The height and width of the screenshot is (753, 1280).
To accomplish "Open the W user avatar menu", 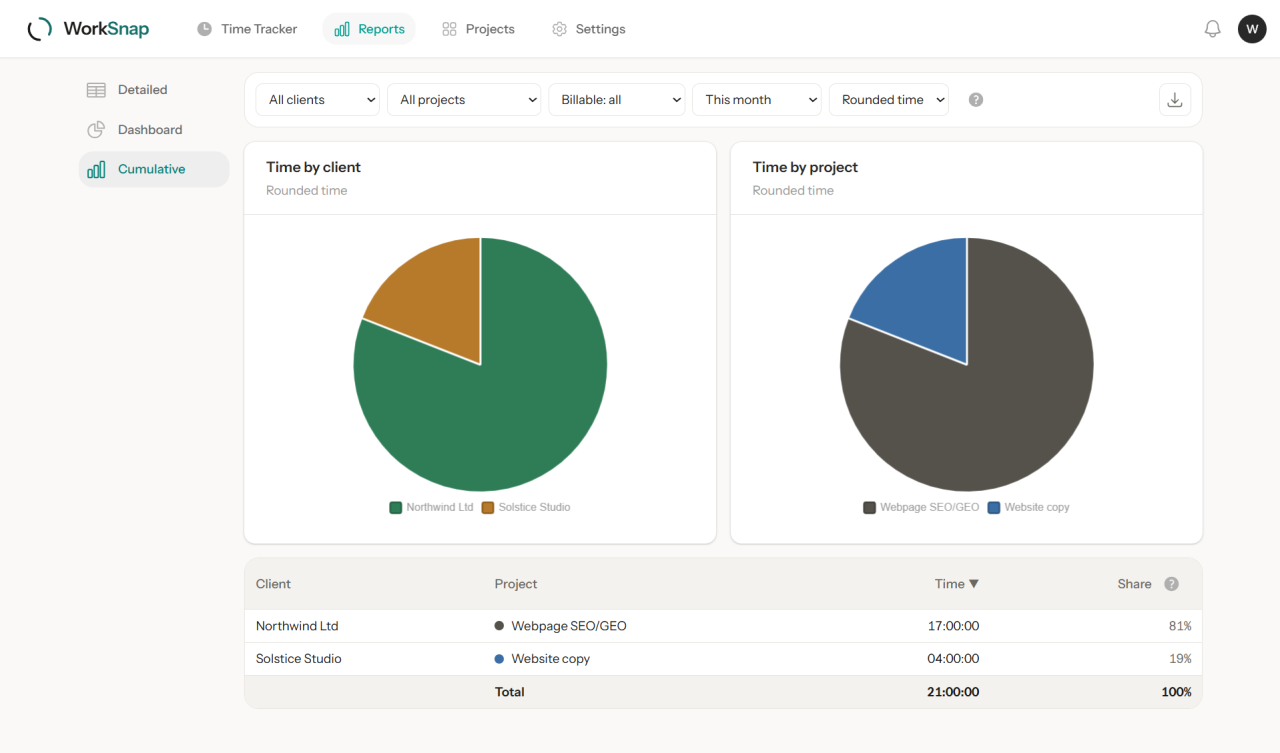I will coord(1252,29).
